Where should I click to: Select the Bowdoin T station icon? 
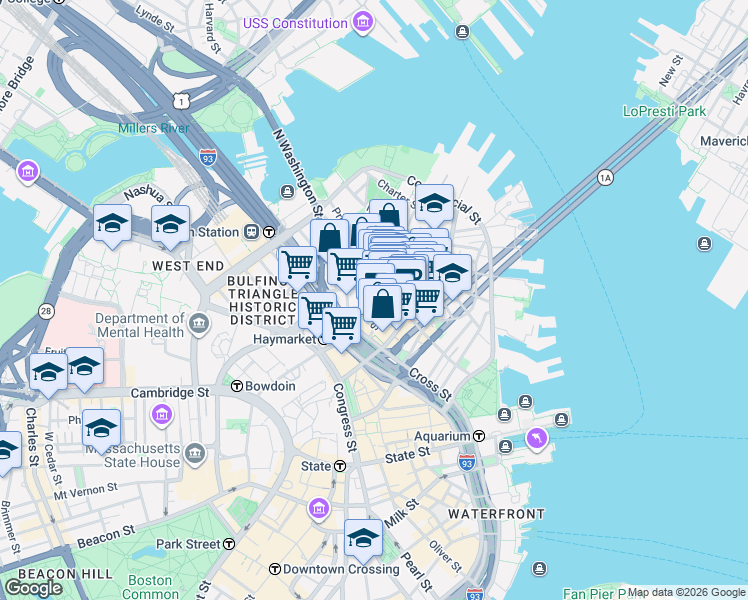click(x=237, y=386)
